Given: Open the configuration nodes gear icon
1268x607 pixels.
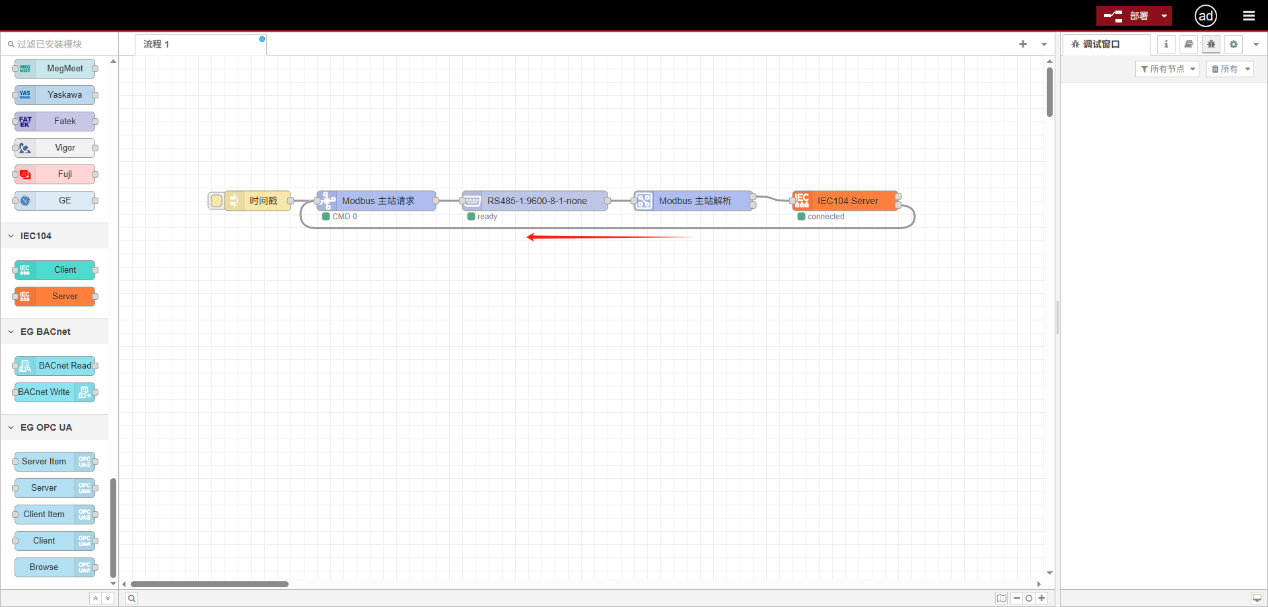Looking at the screenshot, I should click(x=1233, y=44).
